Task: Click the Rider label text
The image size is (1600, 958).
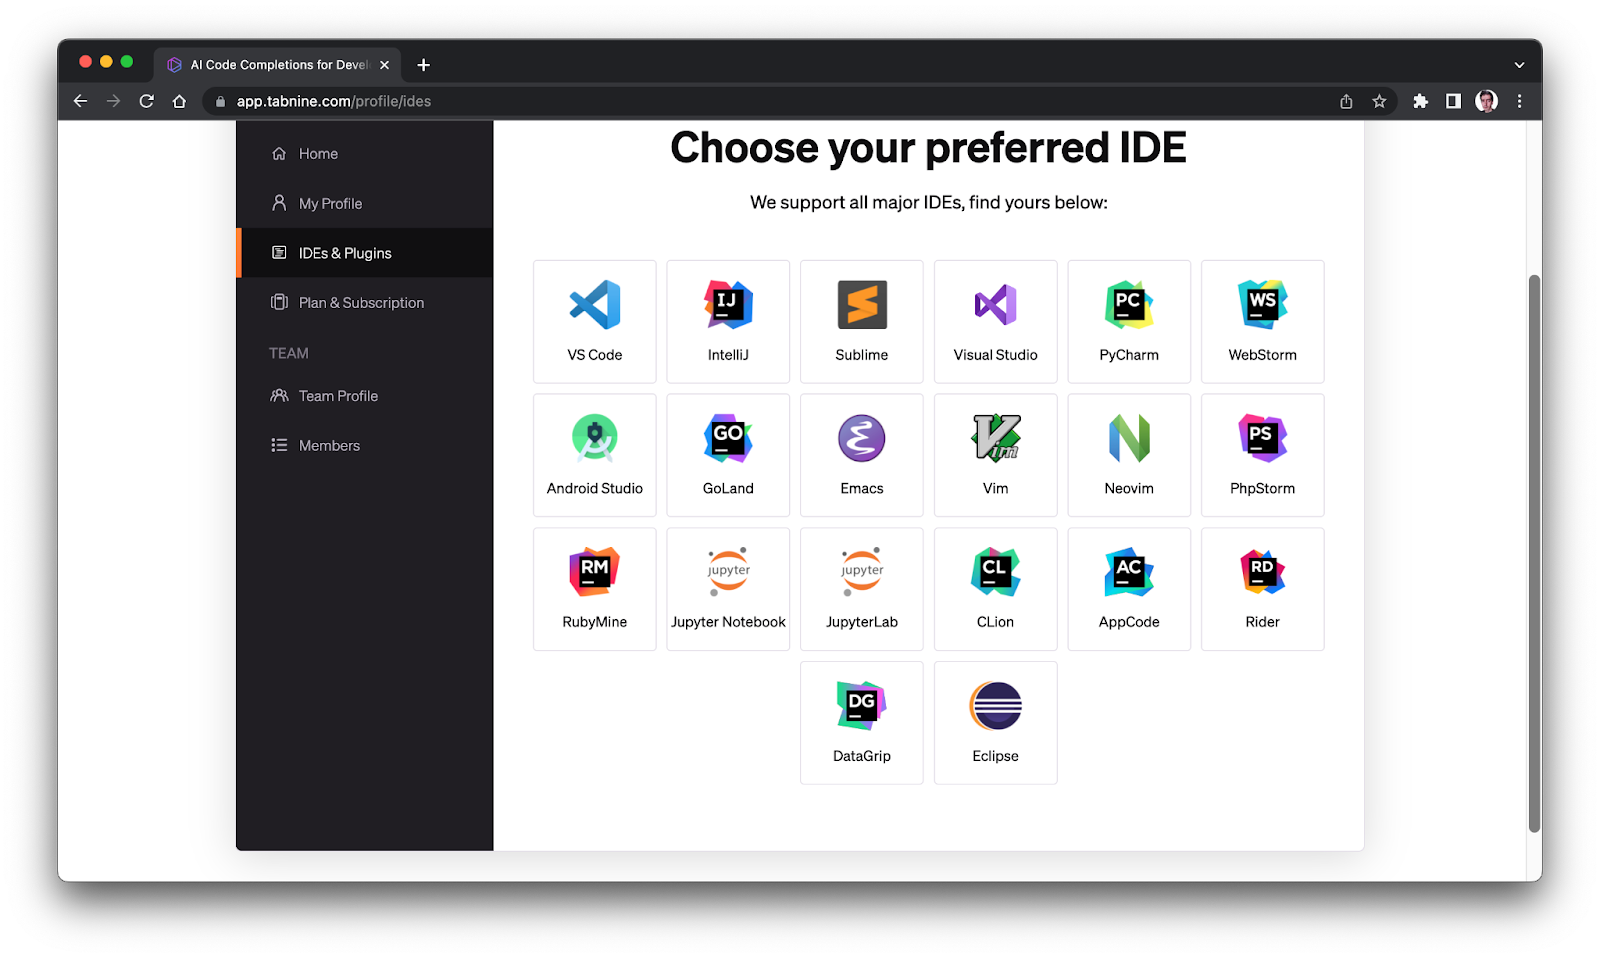Action: tap(1263, 622)
